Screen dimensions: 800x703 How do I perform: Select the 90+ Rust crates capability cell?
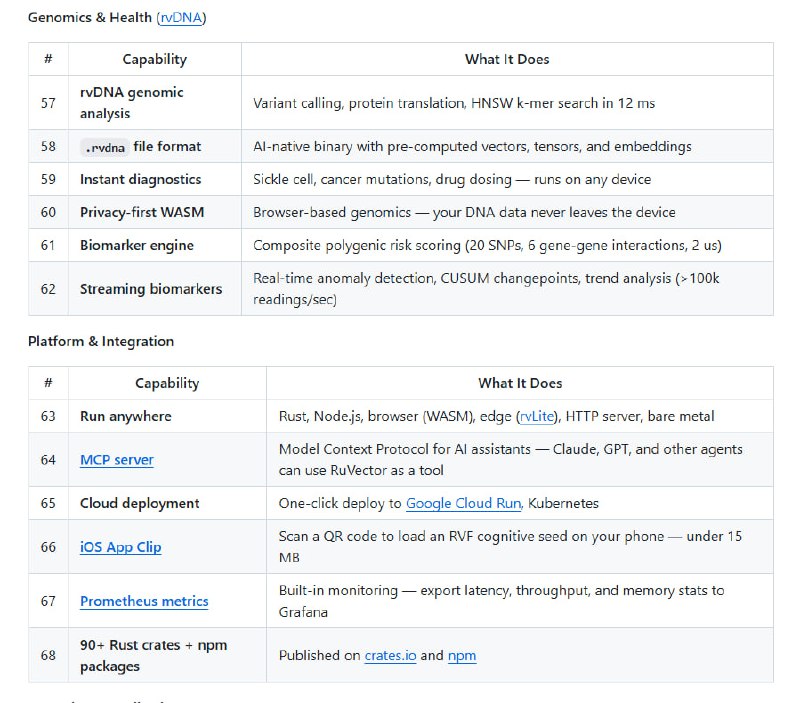(x=153, y=655)
